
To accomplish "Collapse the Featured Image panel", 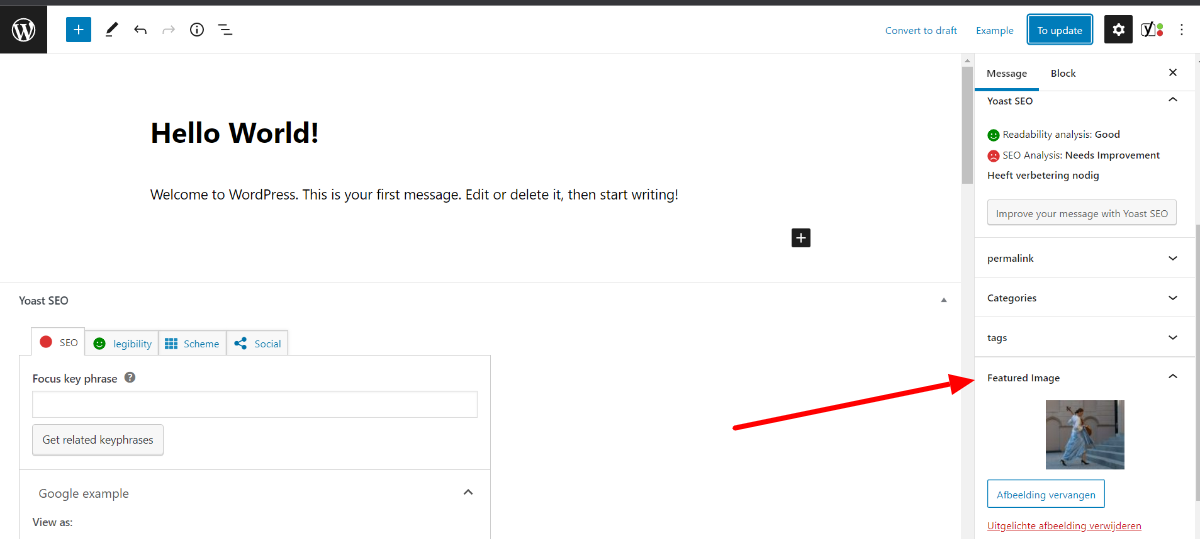I will [1173, 377].
